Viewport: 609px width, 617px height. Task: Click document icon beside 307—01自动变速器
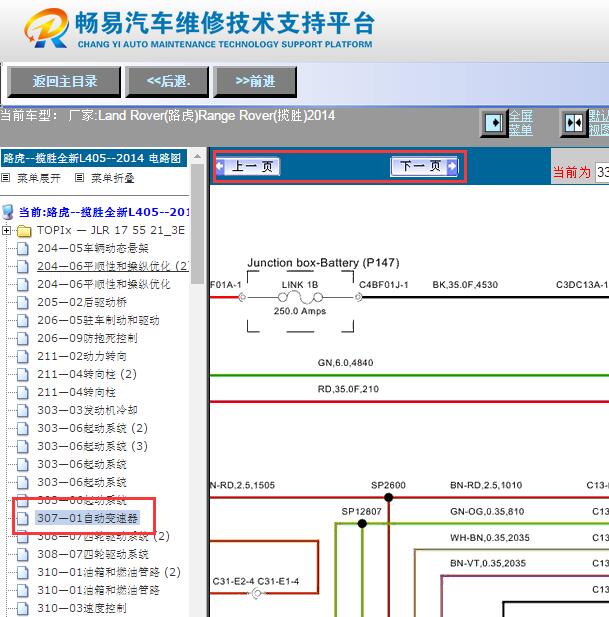23,519
